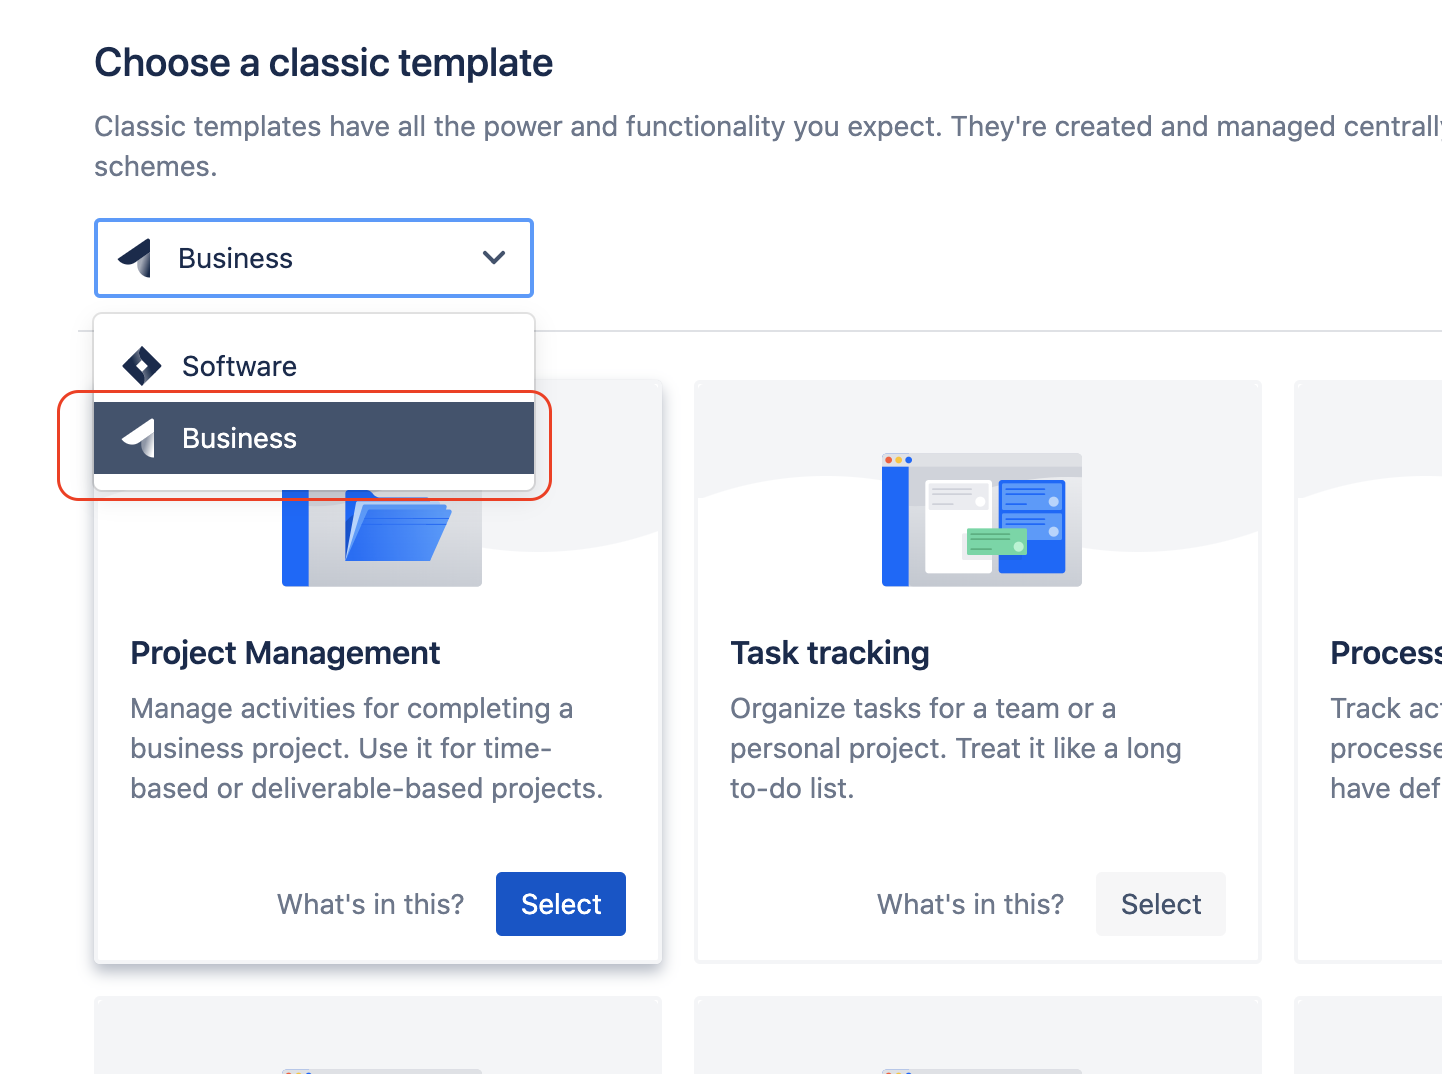
Task: Open What's in this for Task tracking
Action: click(x=969, y=903)
